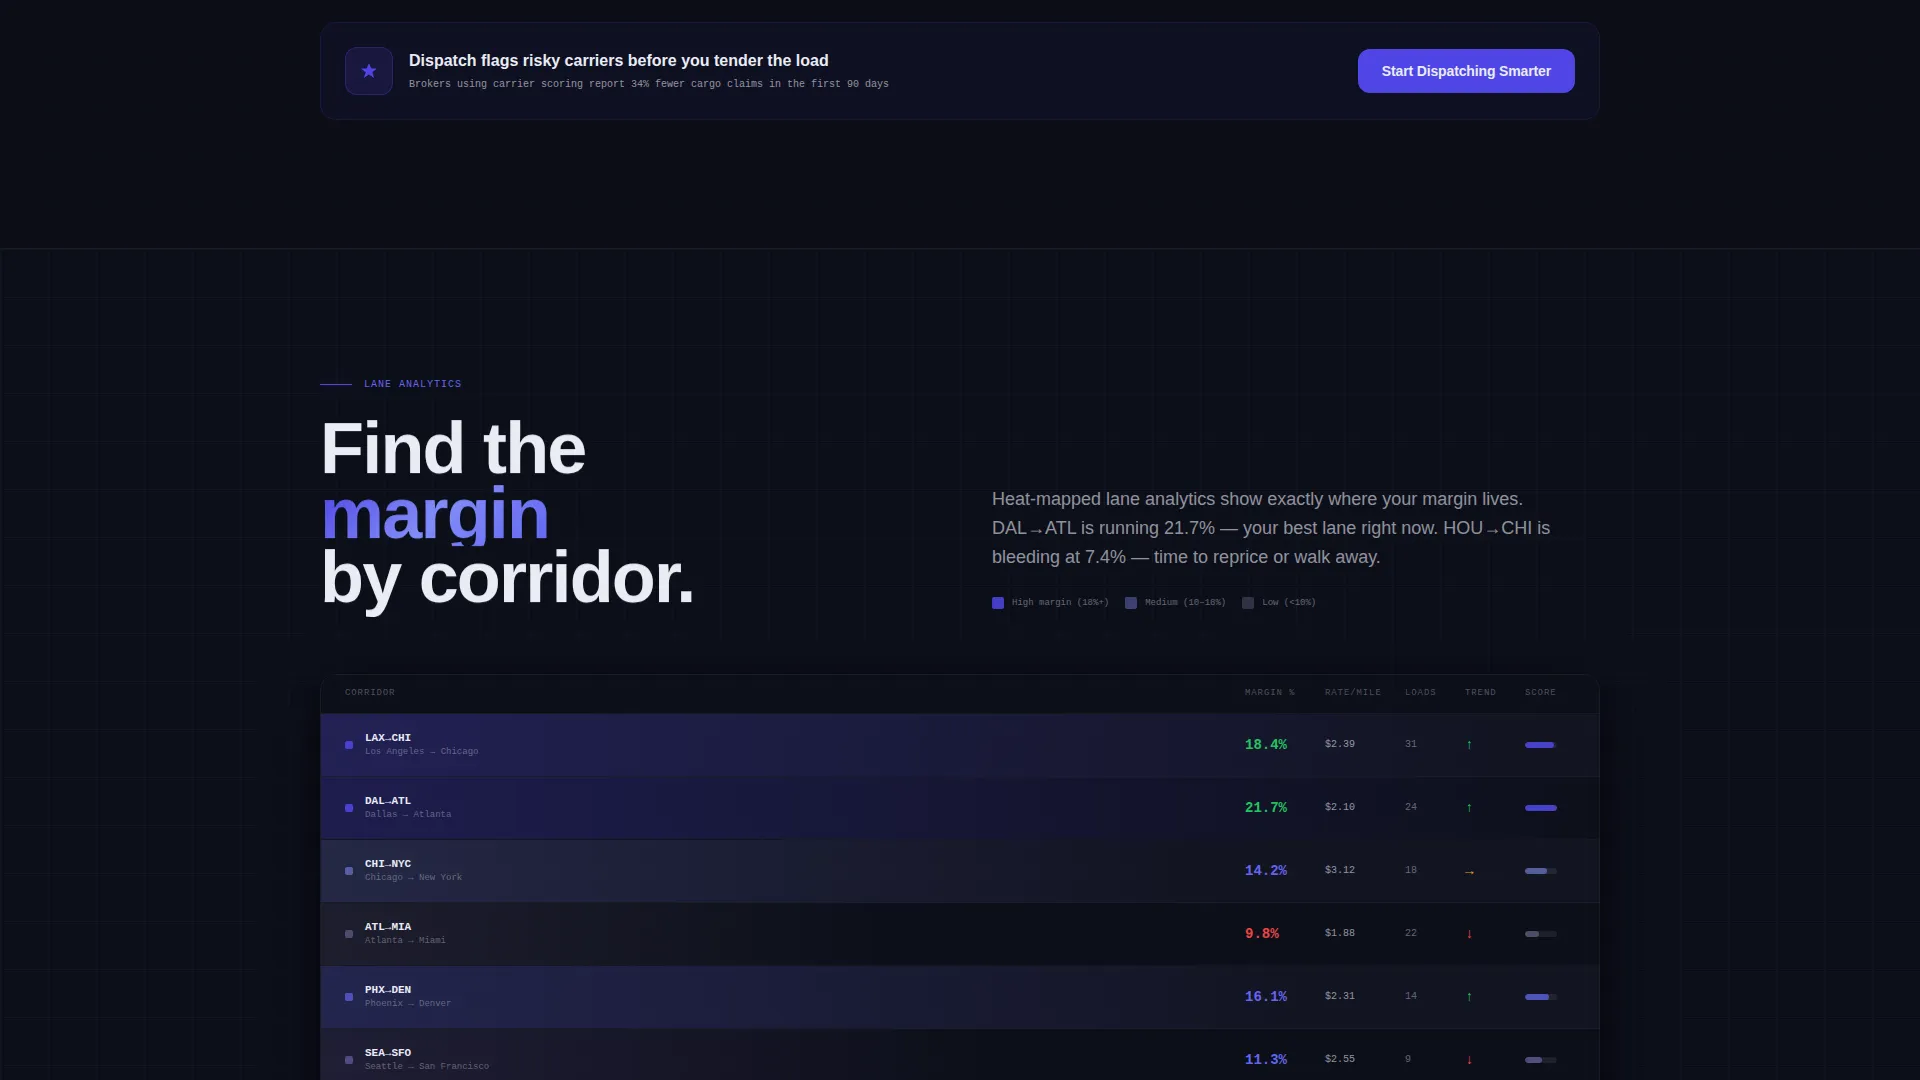Select the DAL→ATL corridor row name
Viewport: 1920px width, 1080px height.
pos(388,801)
